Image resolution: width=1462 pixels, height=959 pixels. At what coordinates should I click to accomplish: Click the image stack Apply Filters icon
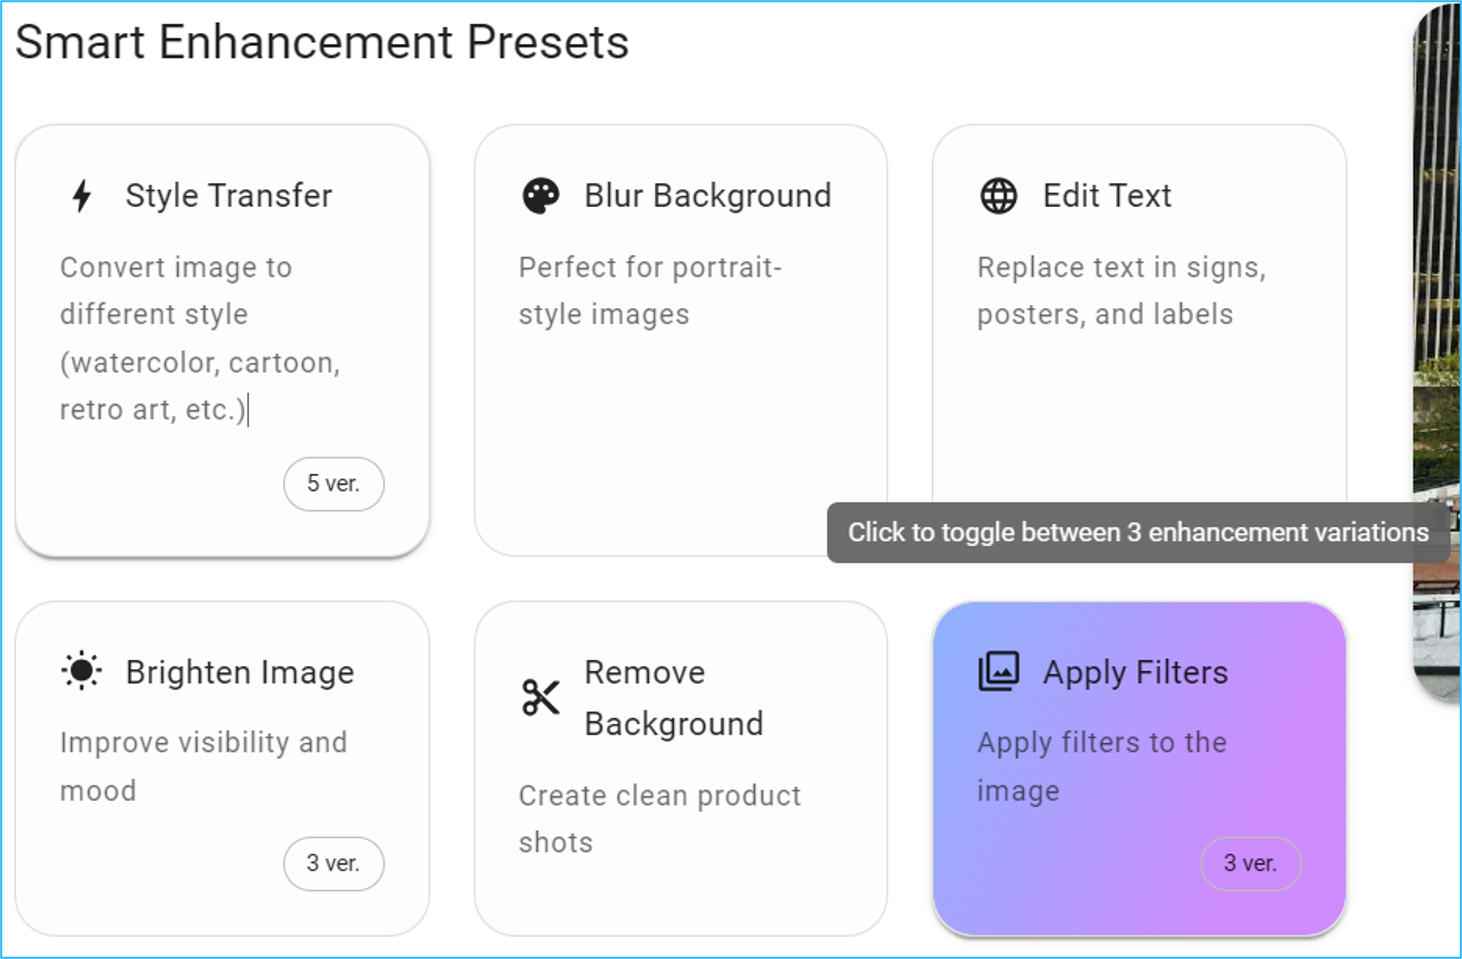pyautogui.click(x=999, y=671)
